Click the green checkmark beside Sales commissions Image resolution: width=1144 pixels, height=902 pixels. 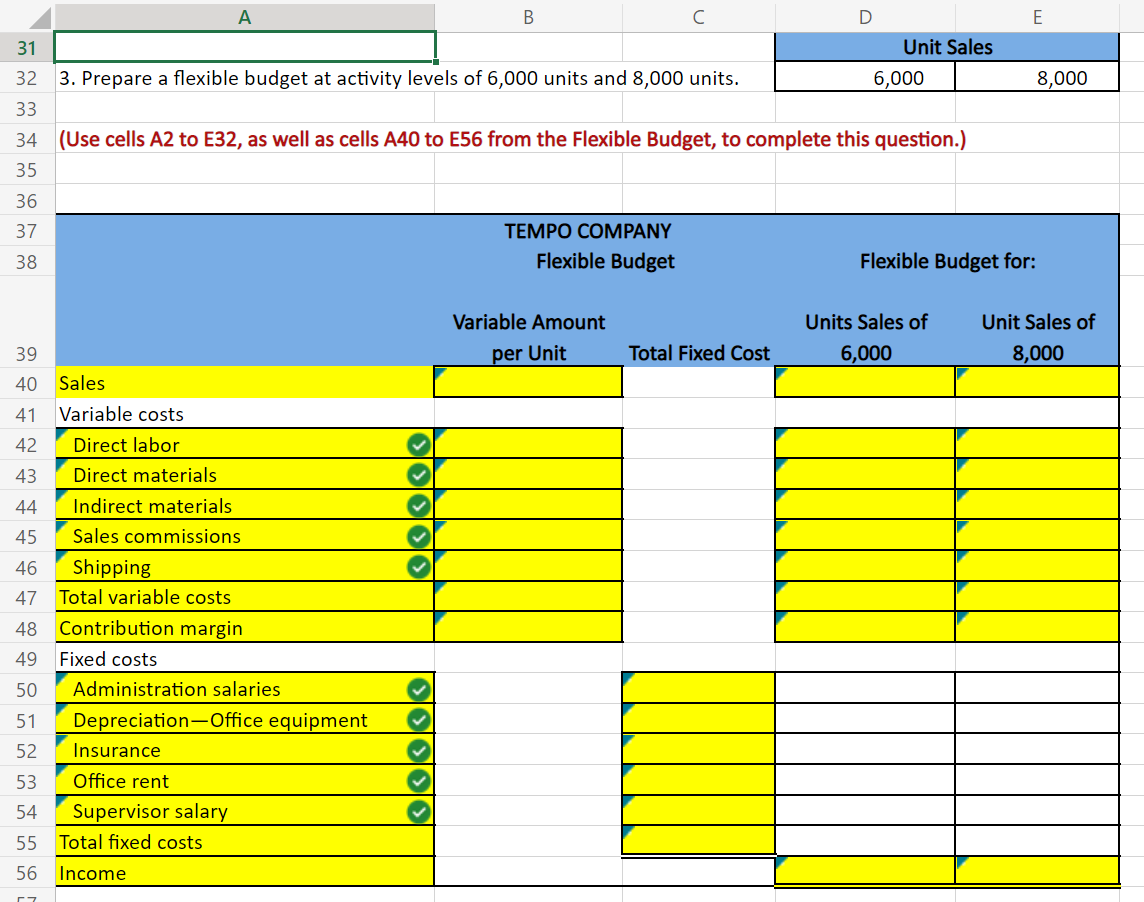pos(419,536)
